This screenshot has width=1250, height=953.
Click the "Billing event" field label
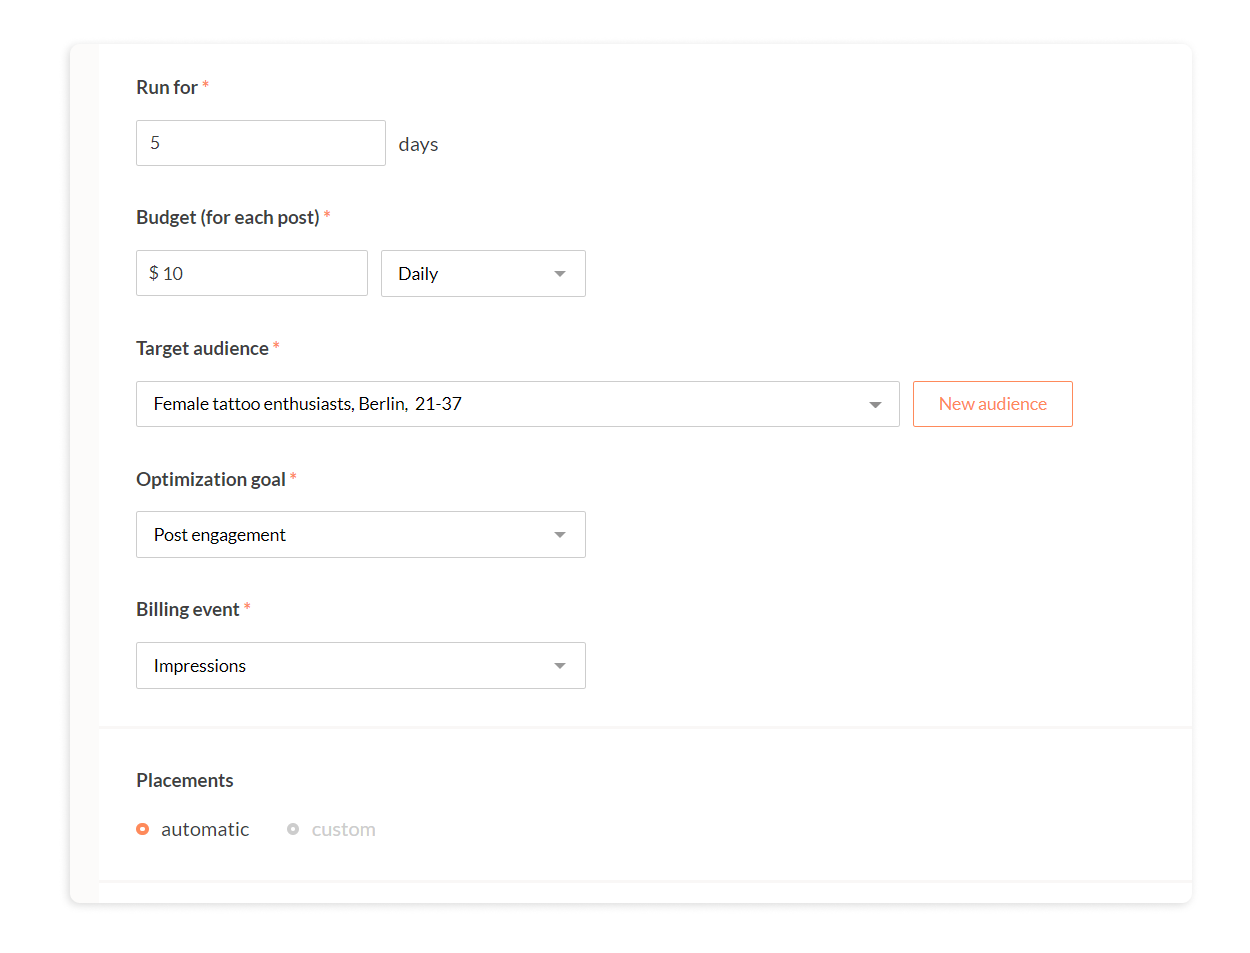click(x=188, y=609)
